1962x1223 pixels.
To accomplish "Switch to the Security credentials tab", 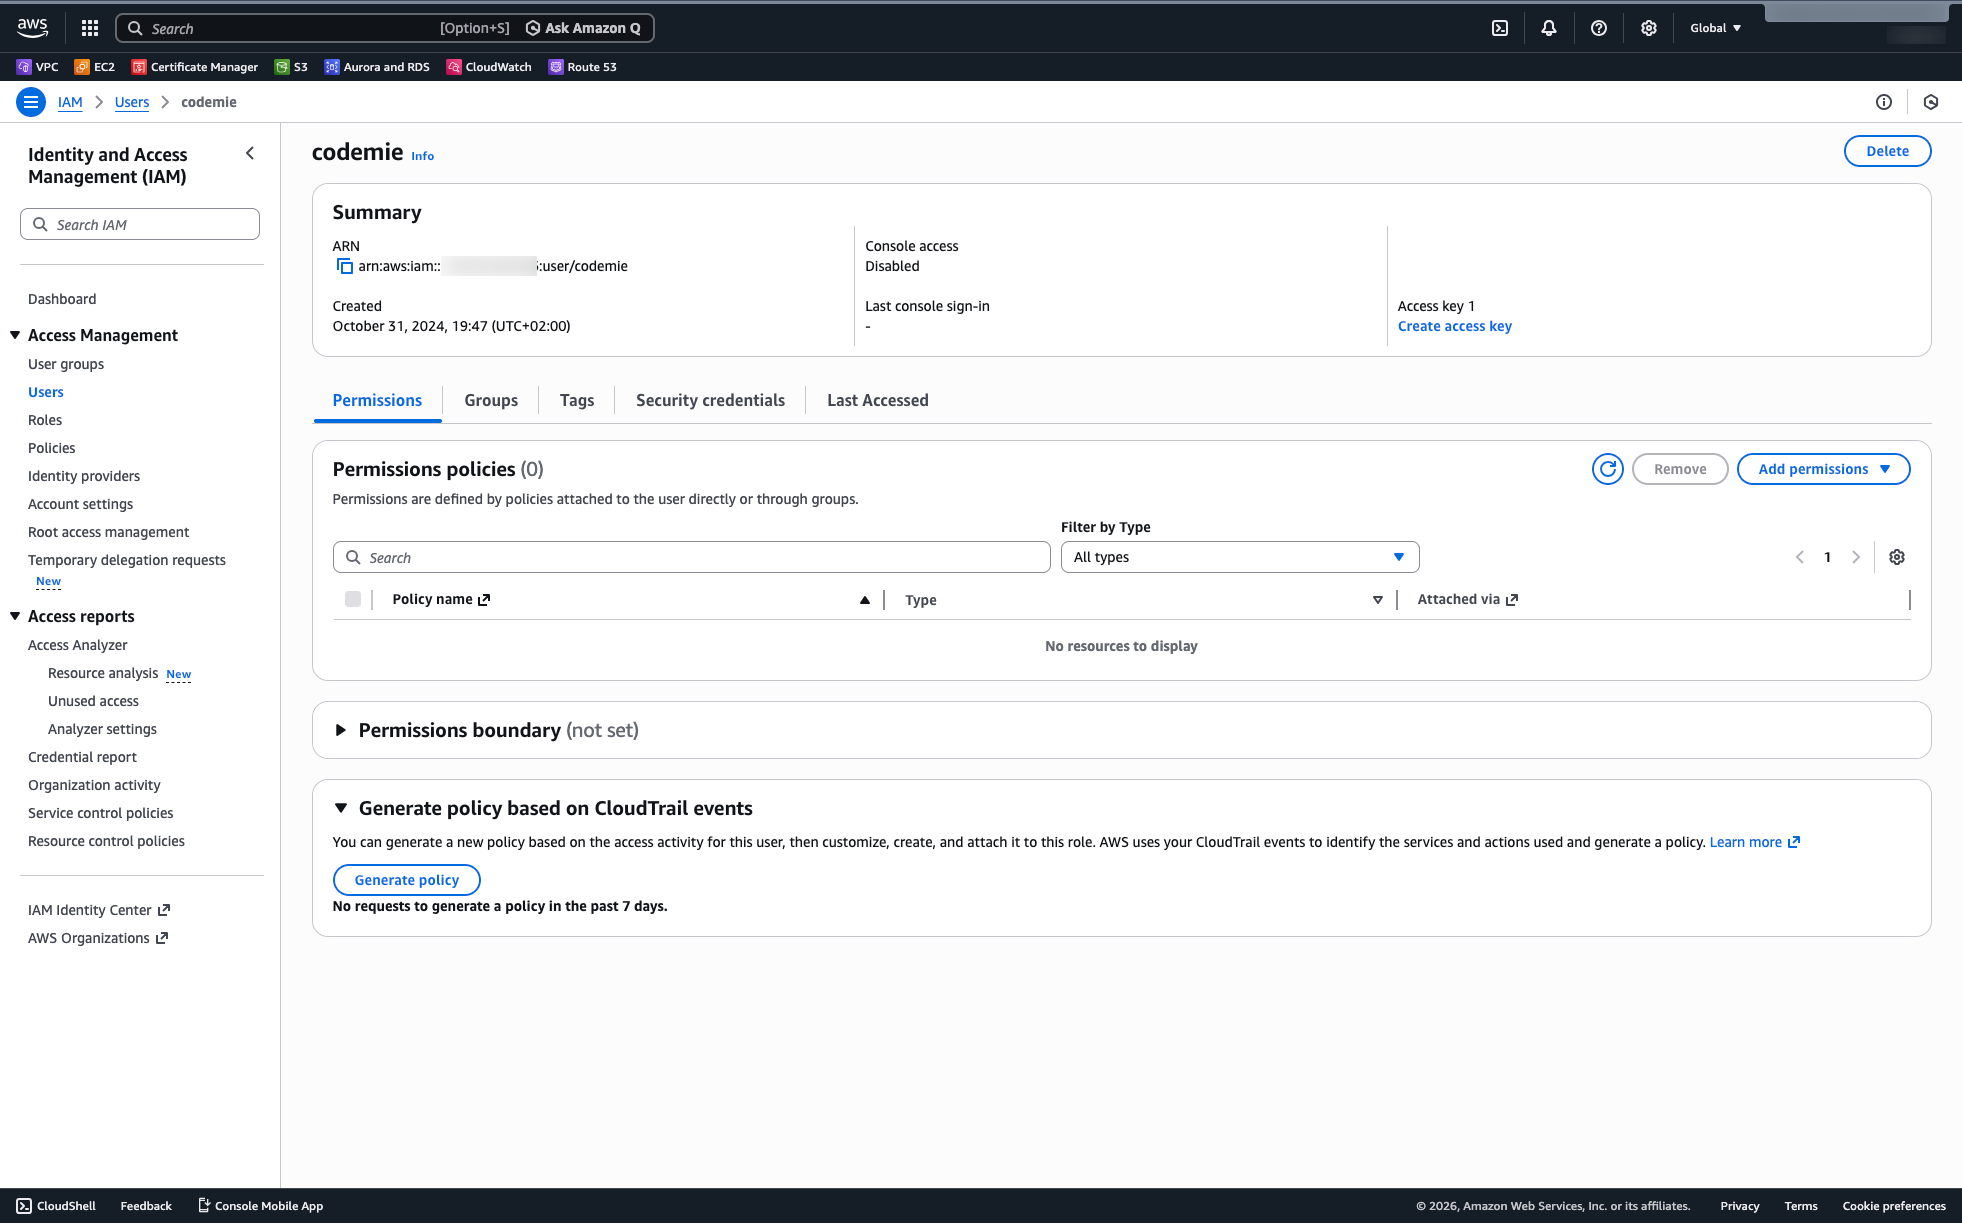I will coord(710,400).
